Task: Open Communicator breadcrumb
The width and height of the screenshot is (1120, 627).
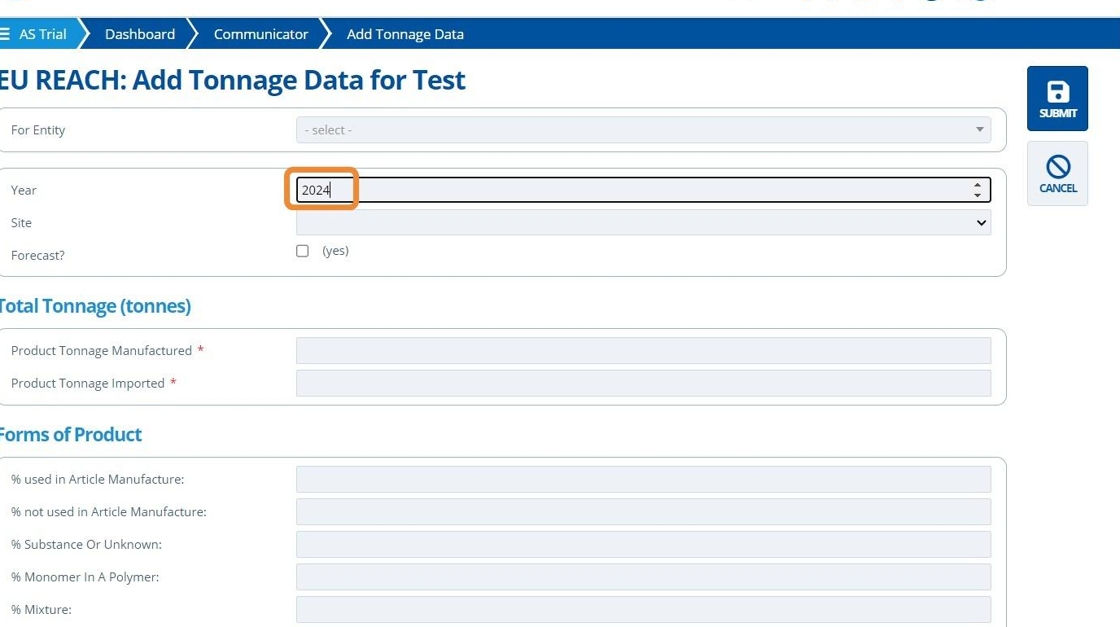Action: pos(261,34)
